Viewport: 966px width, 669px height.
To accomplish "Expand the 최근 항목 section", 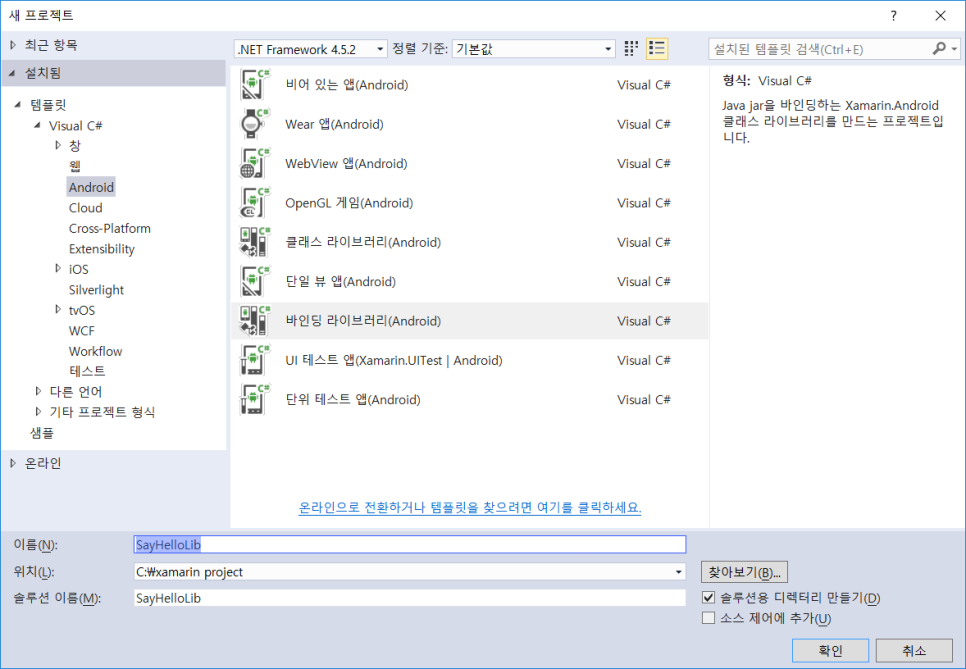I will click(13, 45).
